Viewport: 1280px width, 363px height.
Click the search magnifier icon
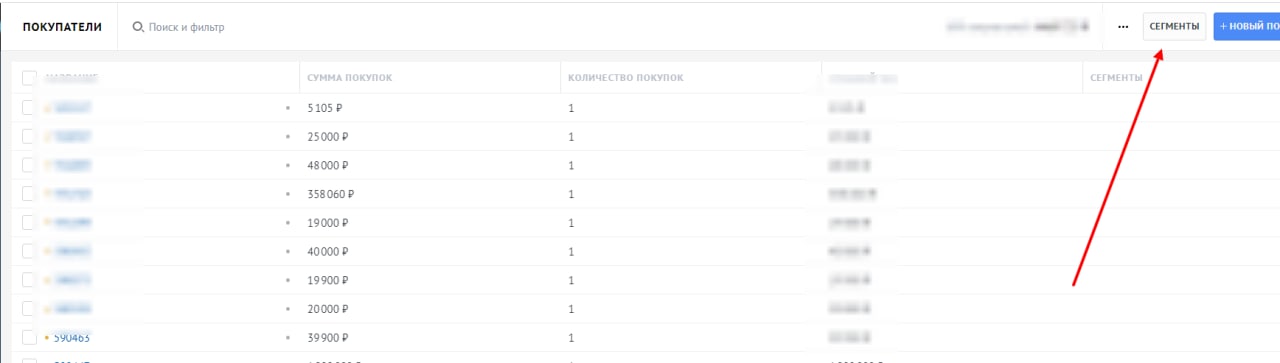[x=139, y=27]
